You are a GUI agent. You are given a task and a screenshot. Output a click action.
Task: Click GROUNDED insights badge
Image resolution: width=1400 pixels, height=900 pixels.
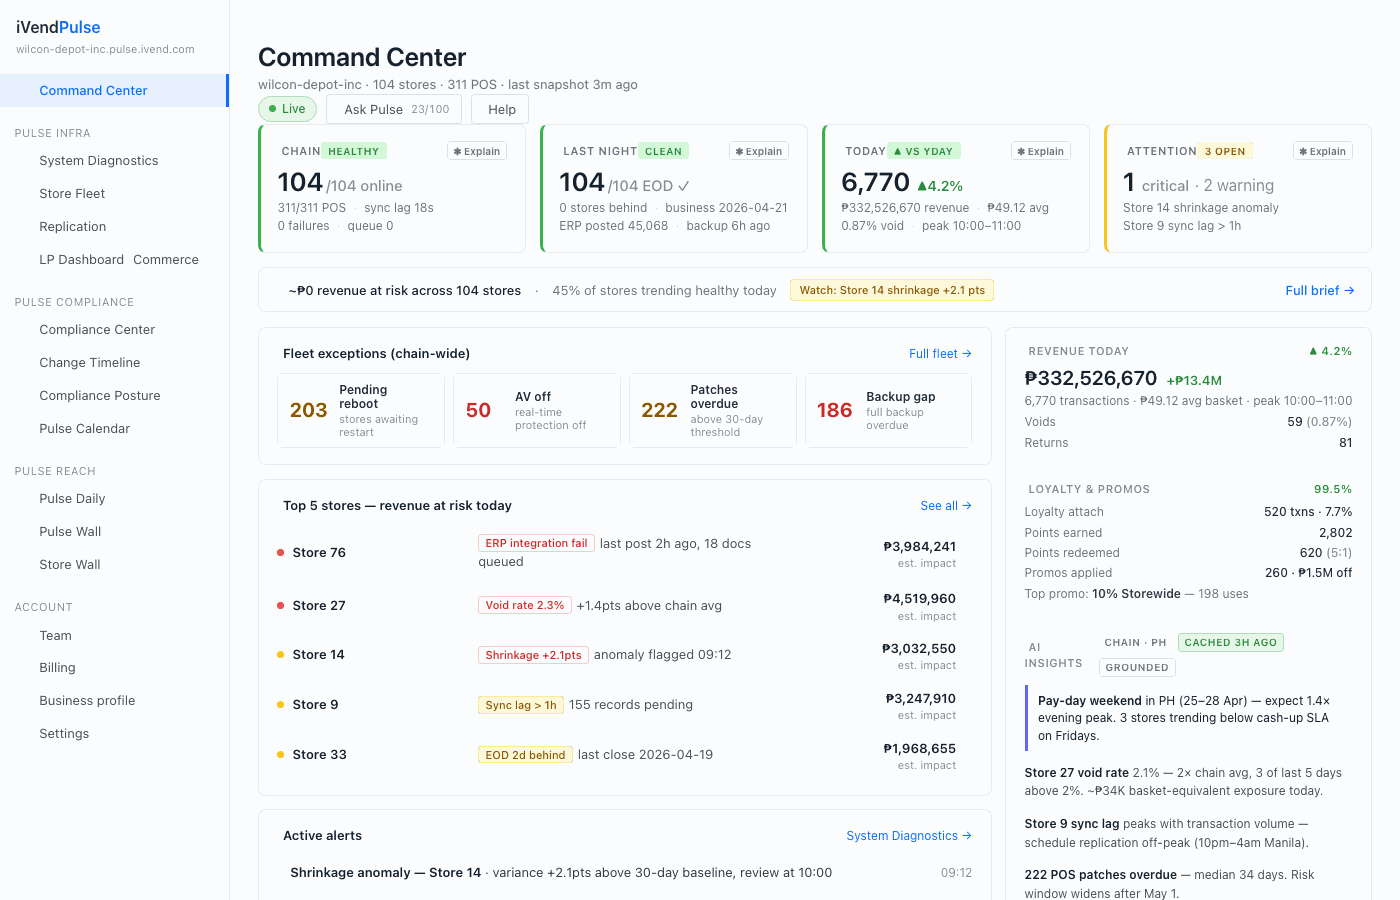(x=1137, y=667)
